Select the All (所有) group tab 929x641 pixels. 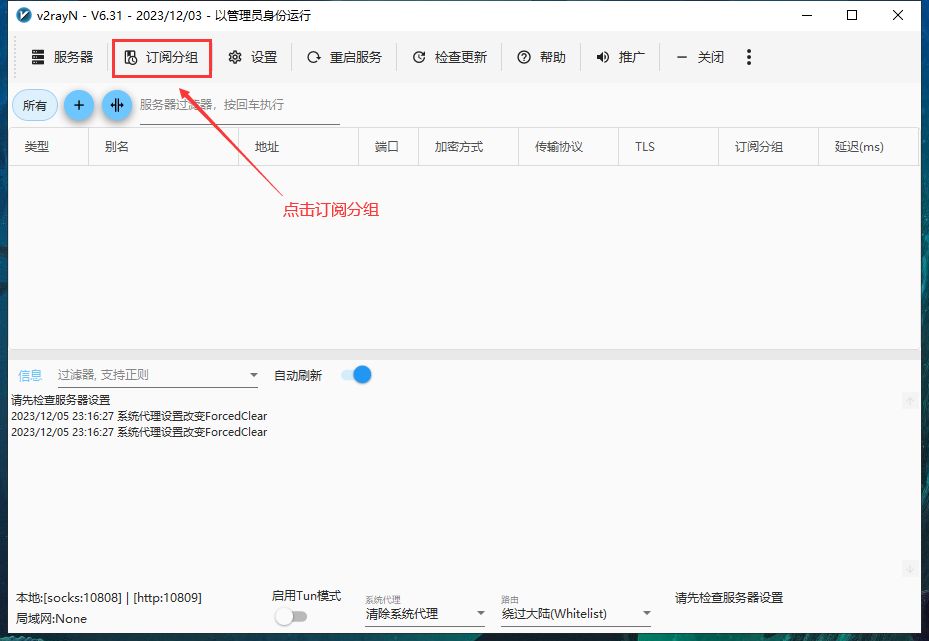coord(35,105)
